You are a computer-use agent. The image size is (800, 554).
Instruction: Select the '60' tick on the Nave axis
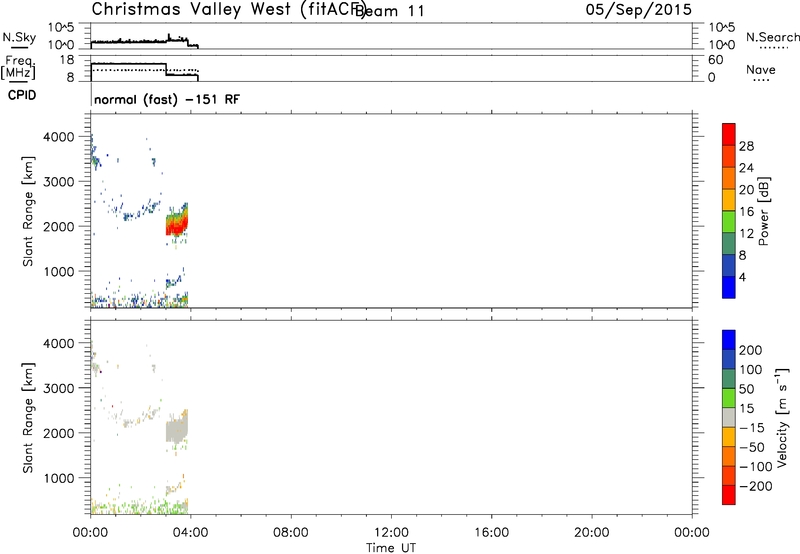pyautogui.click(x=716, y=60)
